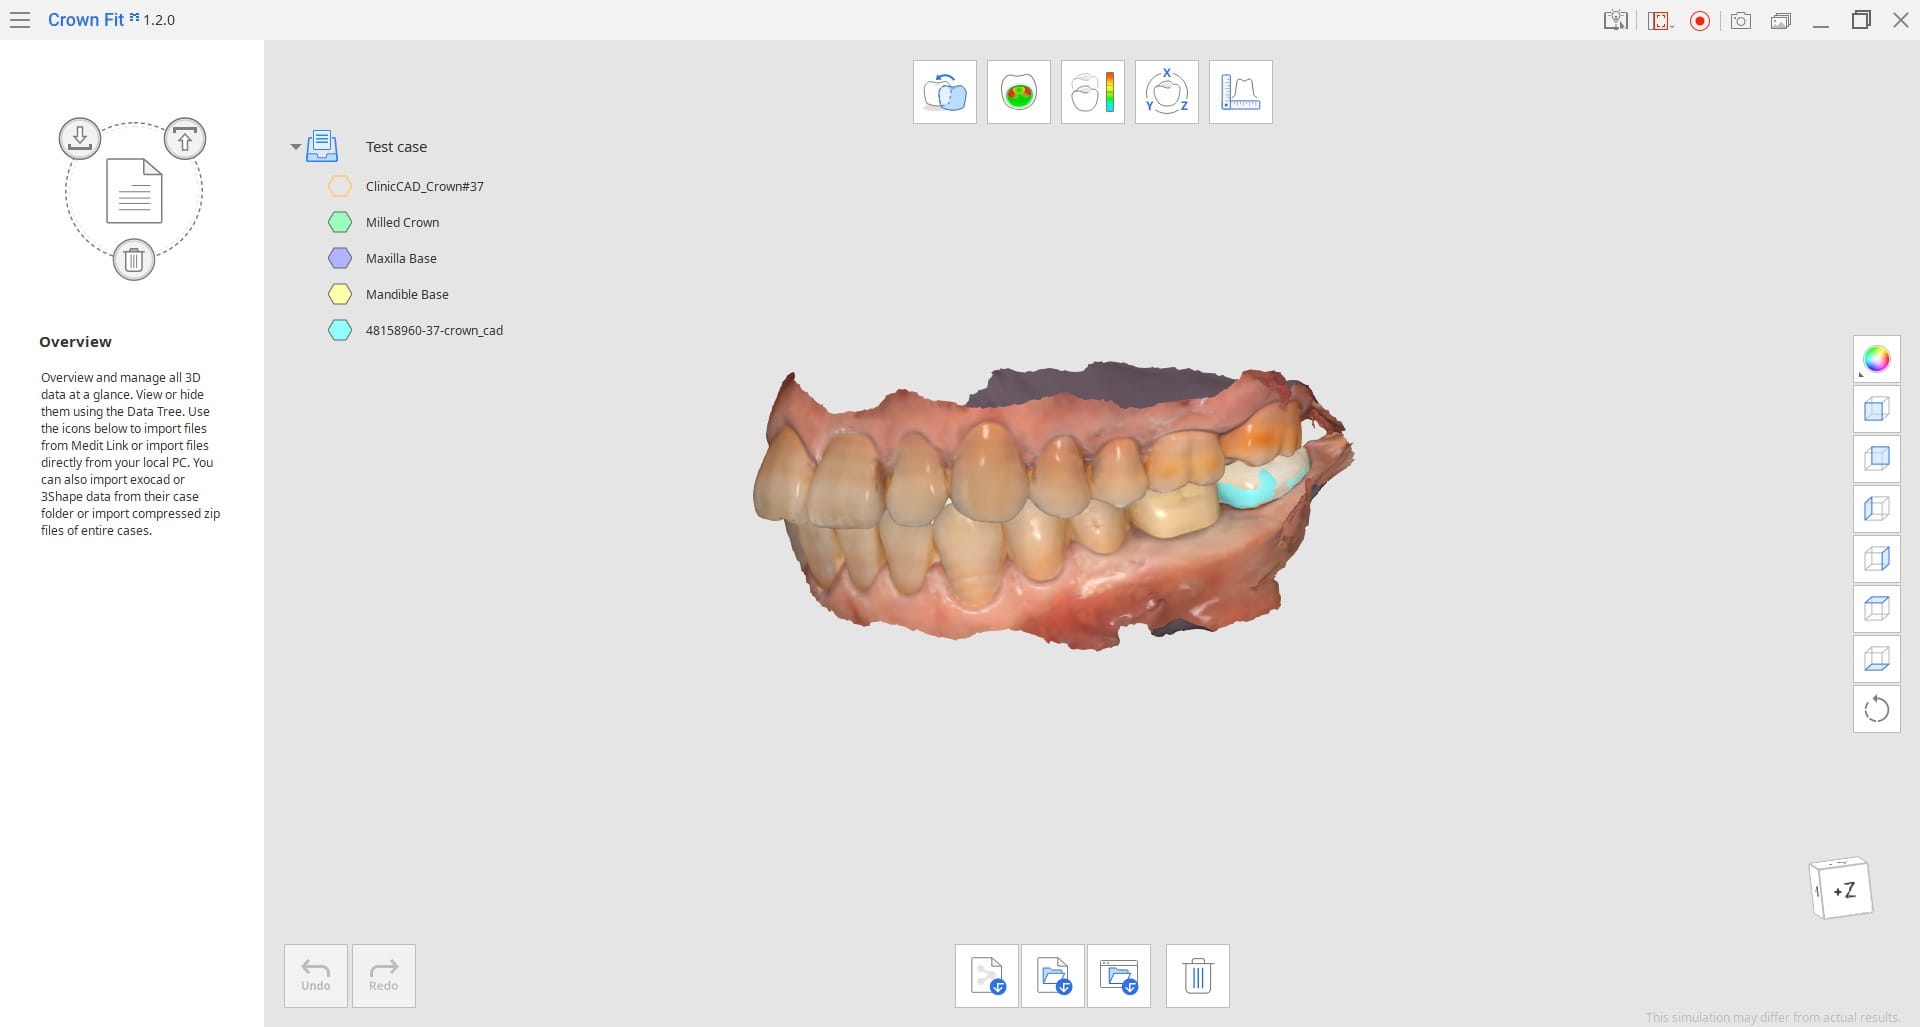The width and height of the screenshot is (1920, 1027).
Task: Start video recording with red record icon
Action: click(x=1700, y=21)
